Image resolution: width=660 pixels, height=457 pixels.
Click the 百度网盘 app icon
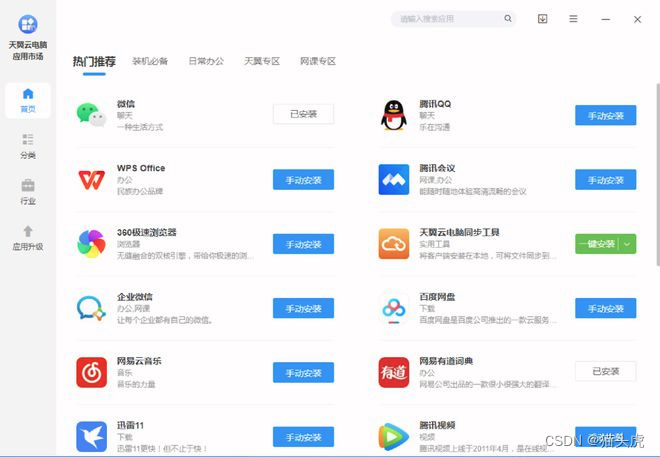pyautogui.click(x=394, y=309)
